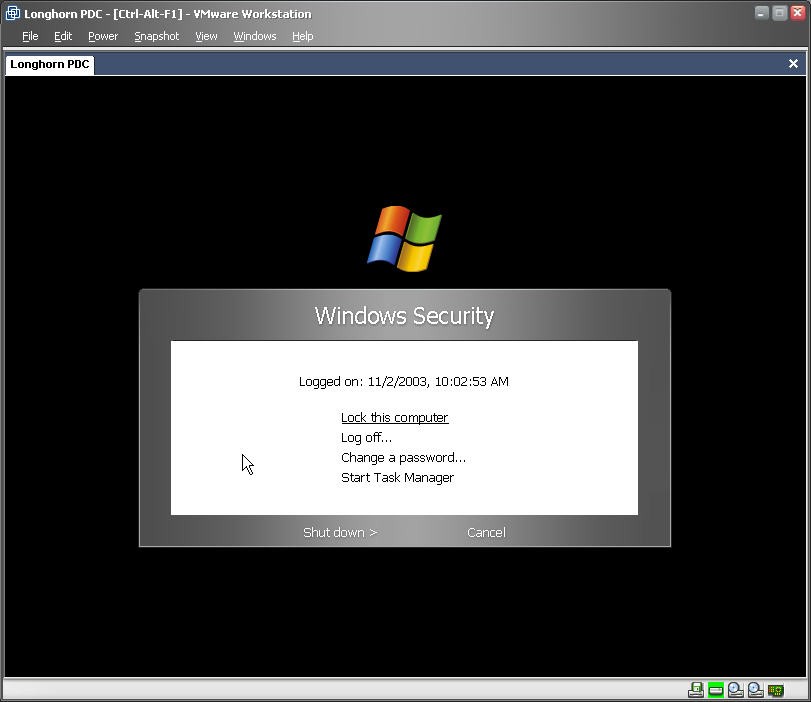This screenshot has width=811, height=702.
Task: Choose Log off in Windows Security
Action: click(x=366, y=438)
